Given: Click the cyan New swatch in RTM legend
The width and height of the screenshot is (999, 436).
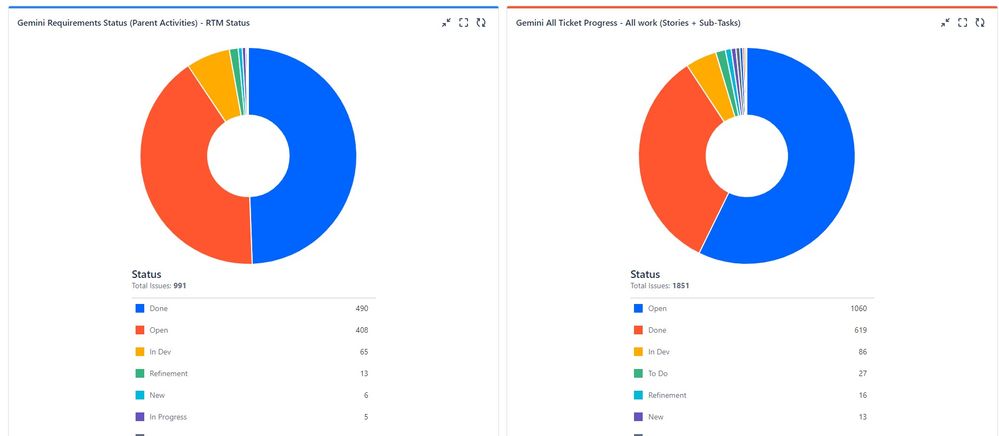Looking at the screenshot, I should click(x=140, y=395).
